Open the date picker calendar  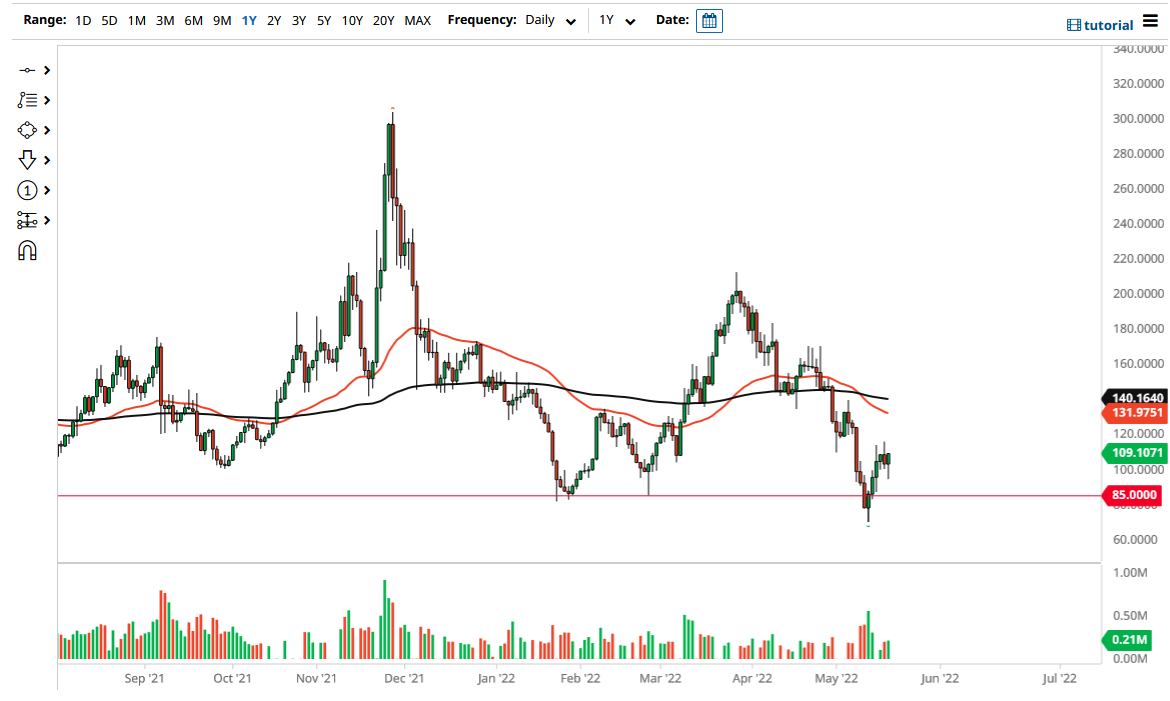tap(709, 20)
